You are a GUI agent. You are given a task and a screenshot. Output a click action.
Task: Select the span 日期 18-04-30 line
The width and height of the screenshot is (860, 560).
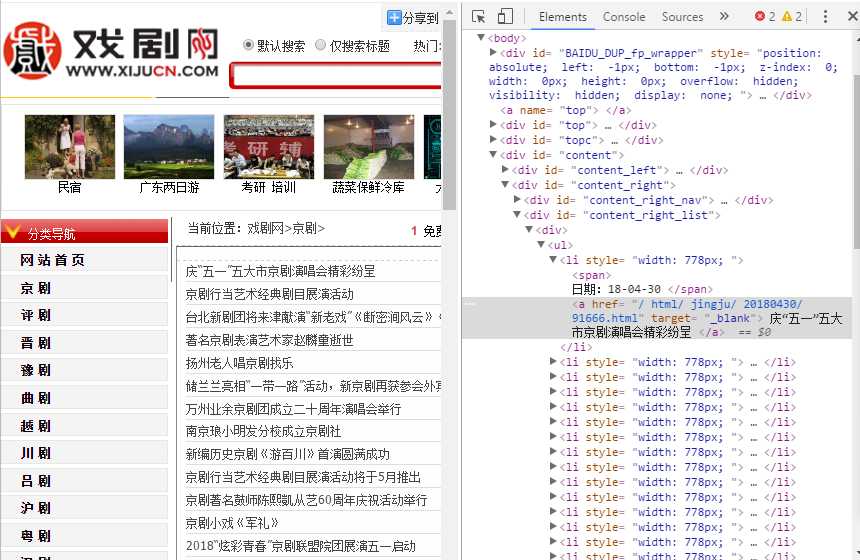(642, 282)
